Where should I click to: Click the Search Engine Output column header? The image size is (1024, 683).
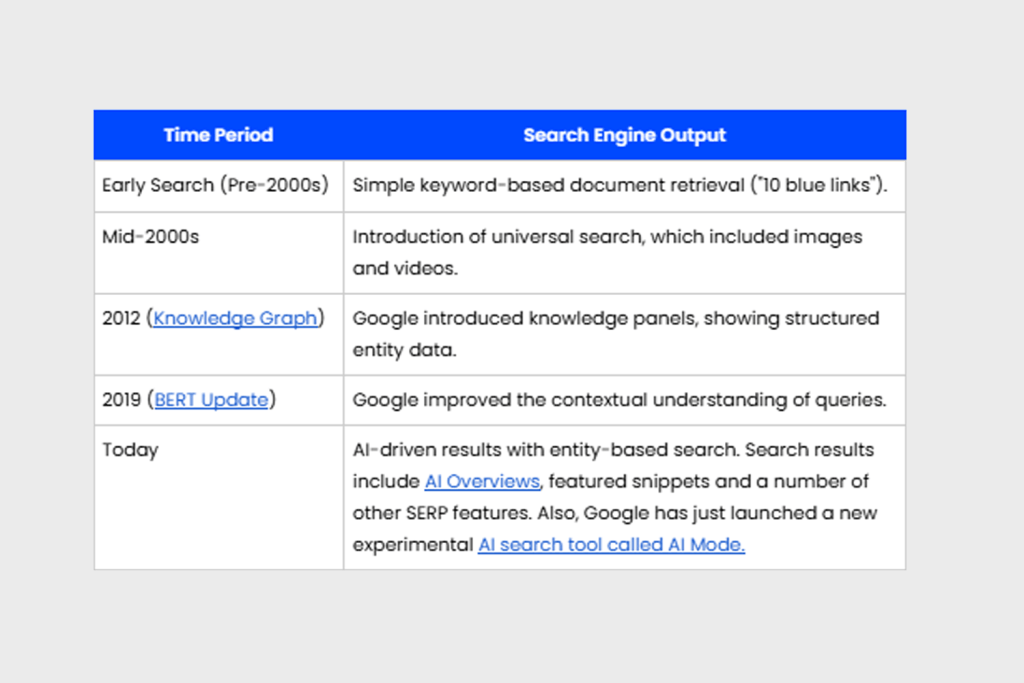click(x=624, y=135)
